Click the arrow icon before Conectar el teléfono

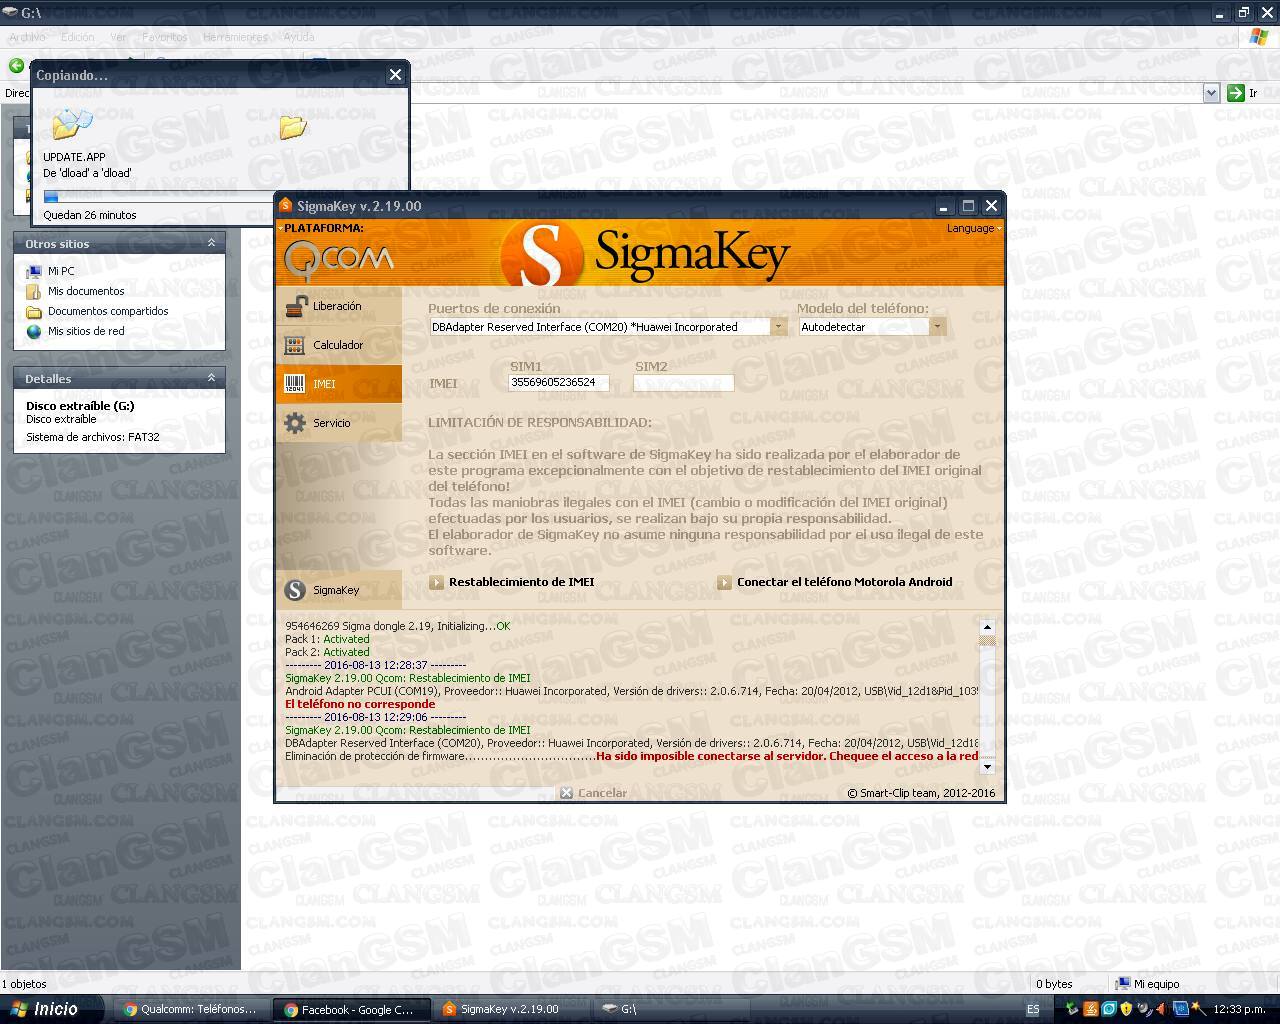[724, 582]
